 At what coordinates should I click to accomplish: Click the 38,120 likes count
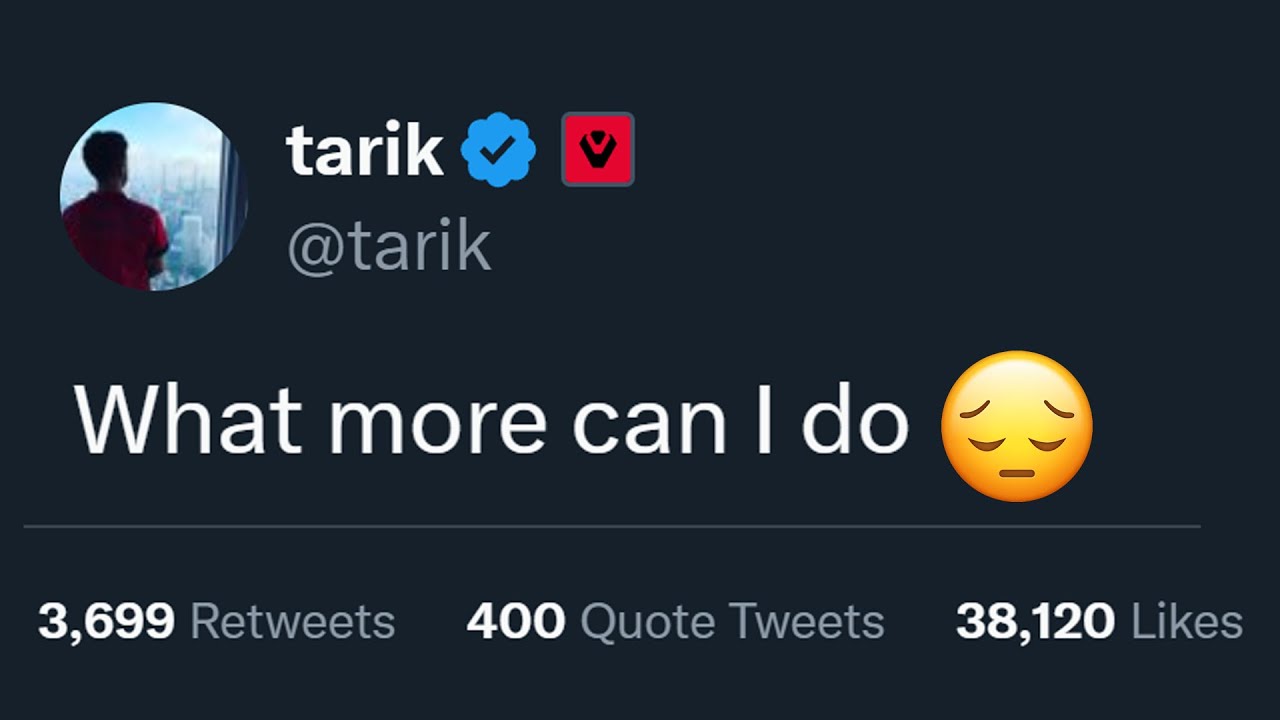[x=1035, y=622]
